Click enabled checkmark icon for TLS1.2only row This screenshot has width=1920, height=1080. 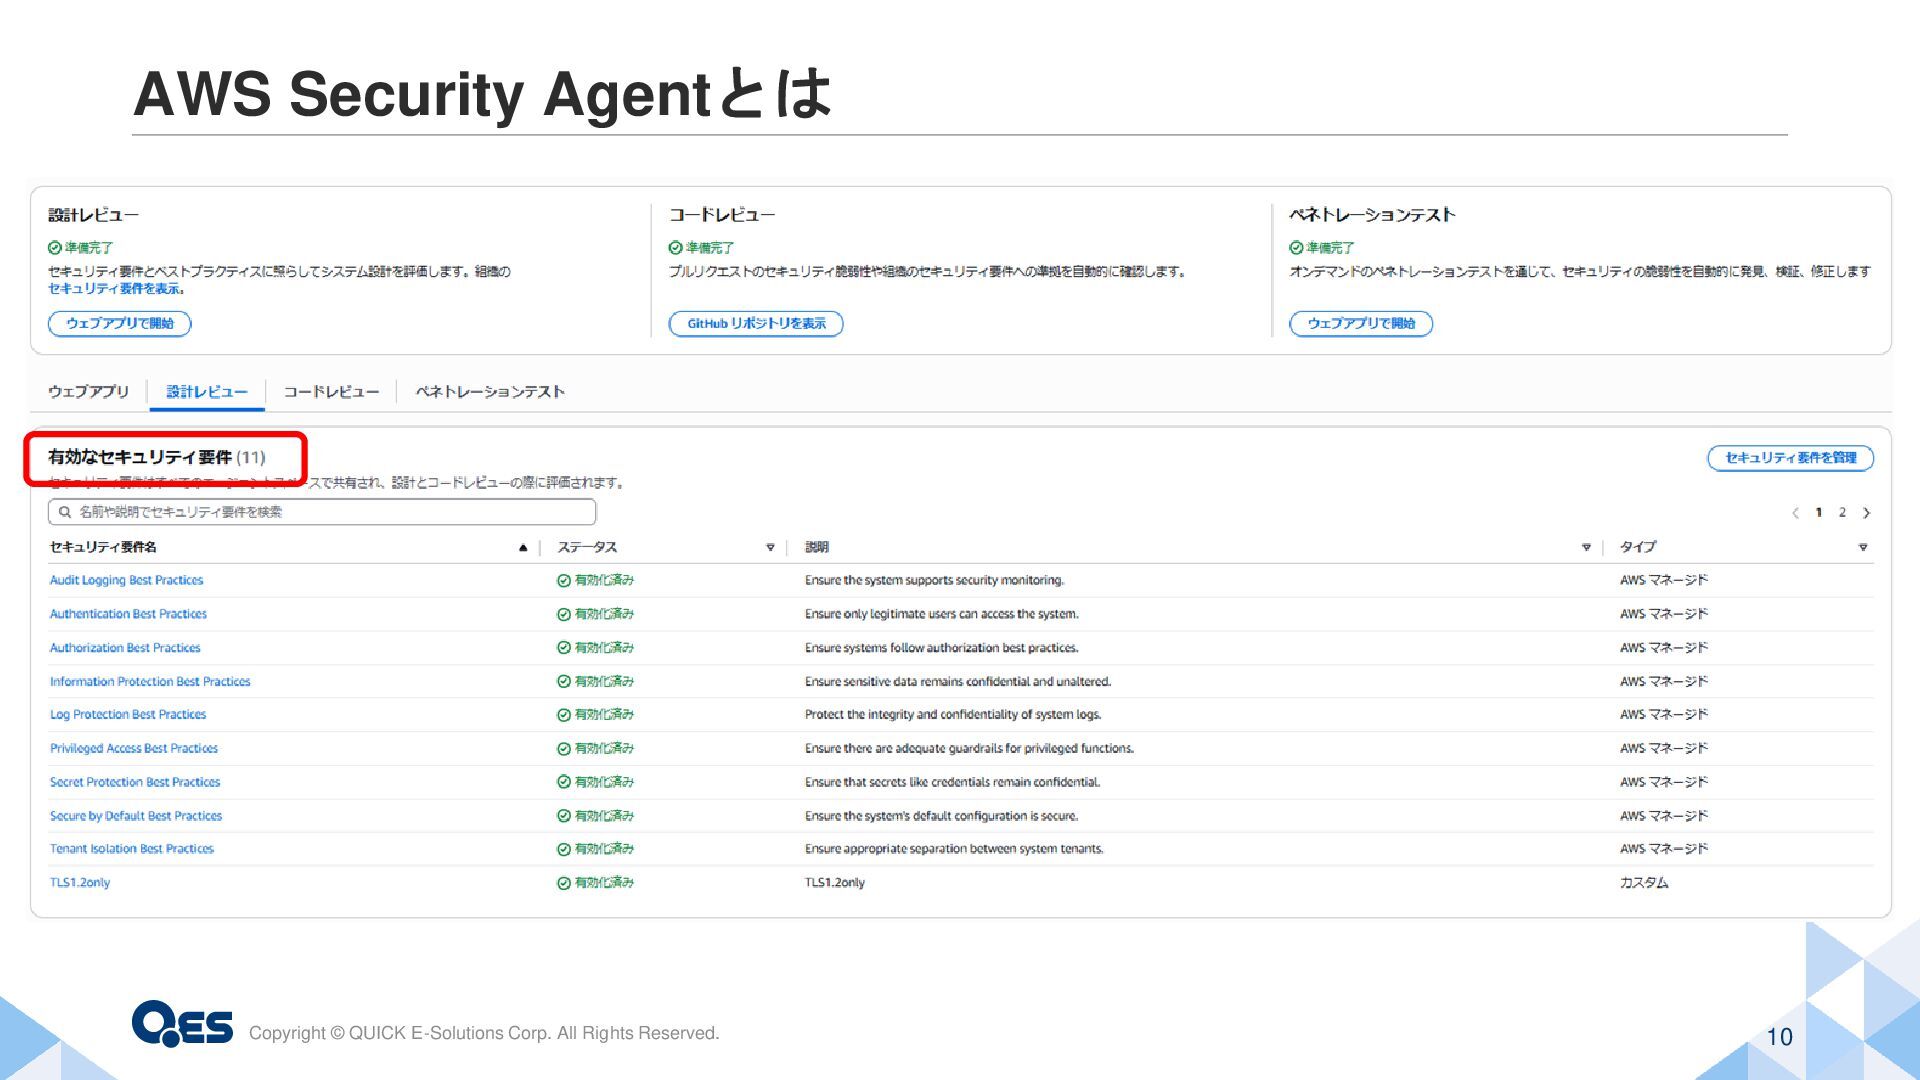pyautogui.click(x=564, y=883)
